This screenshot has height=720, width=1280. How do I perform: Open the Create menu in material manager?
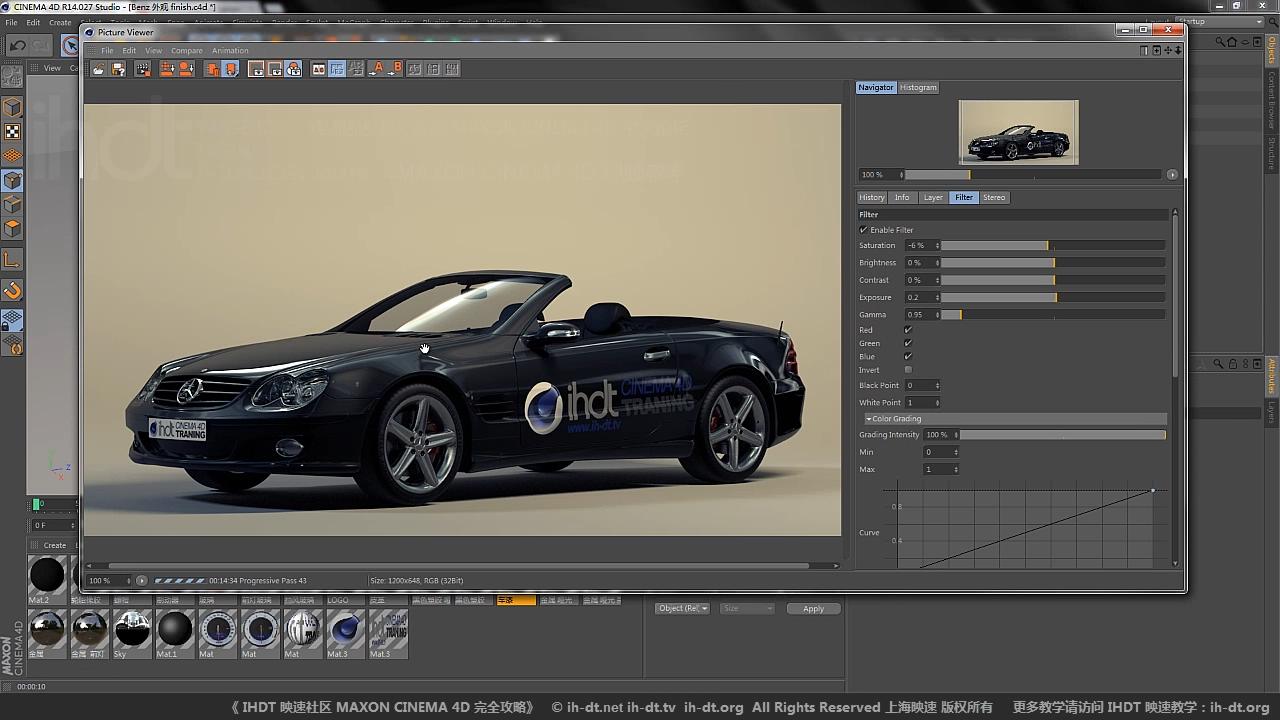click(54, 545)
